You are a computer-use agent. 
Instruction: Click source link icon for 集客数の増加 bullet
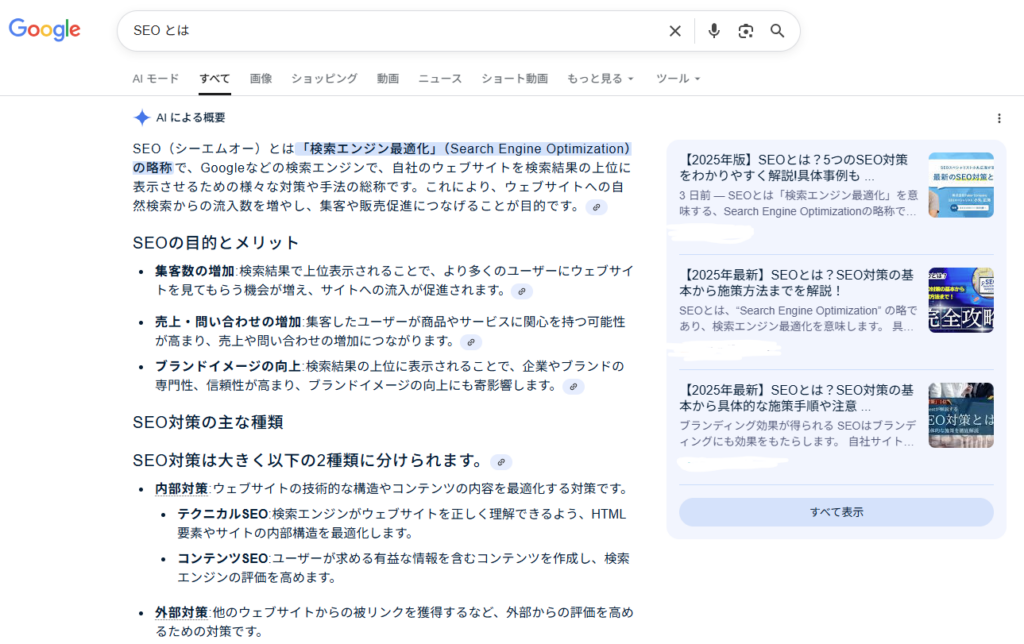(522, 291)
